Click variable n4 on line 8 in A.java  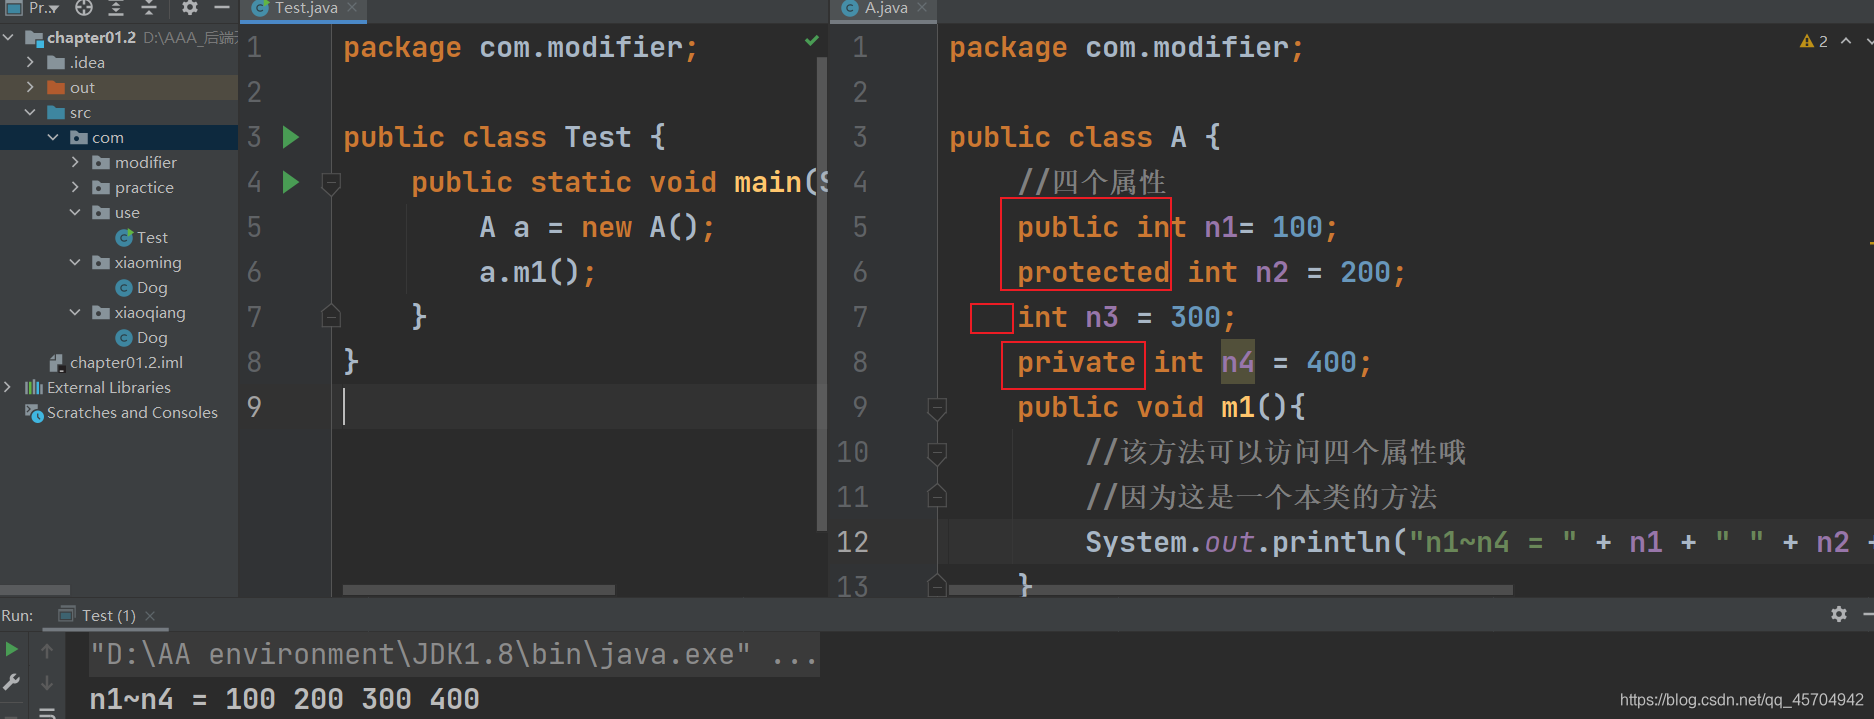[x=1237, y=362]
